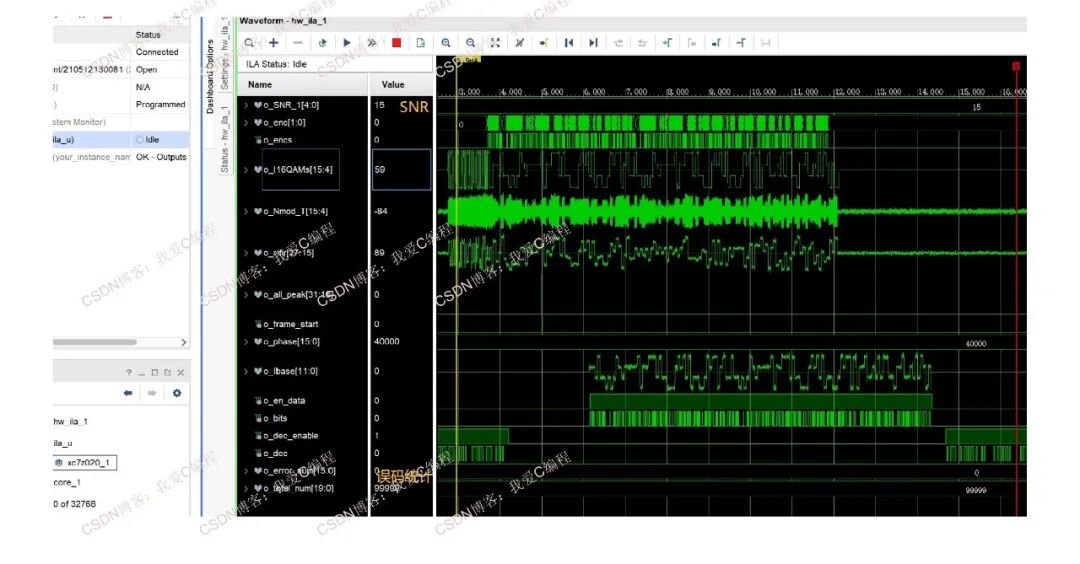
Task: Zoom fit the entire waveform
Action: [x=495, y=43]
